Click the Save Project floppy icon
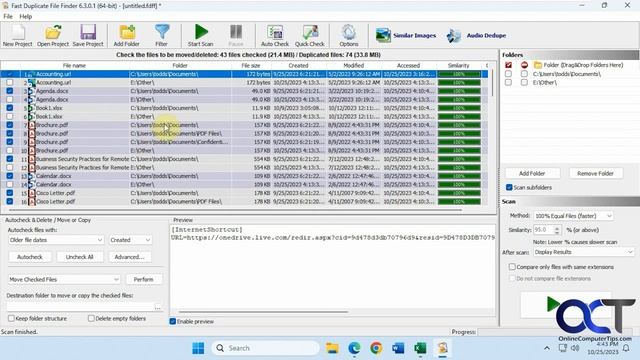 click(88, 35)
